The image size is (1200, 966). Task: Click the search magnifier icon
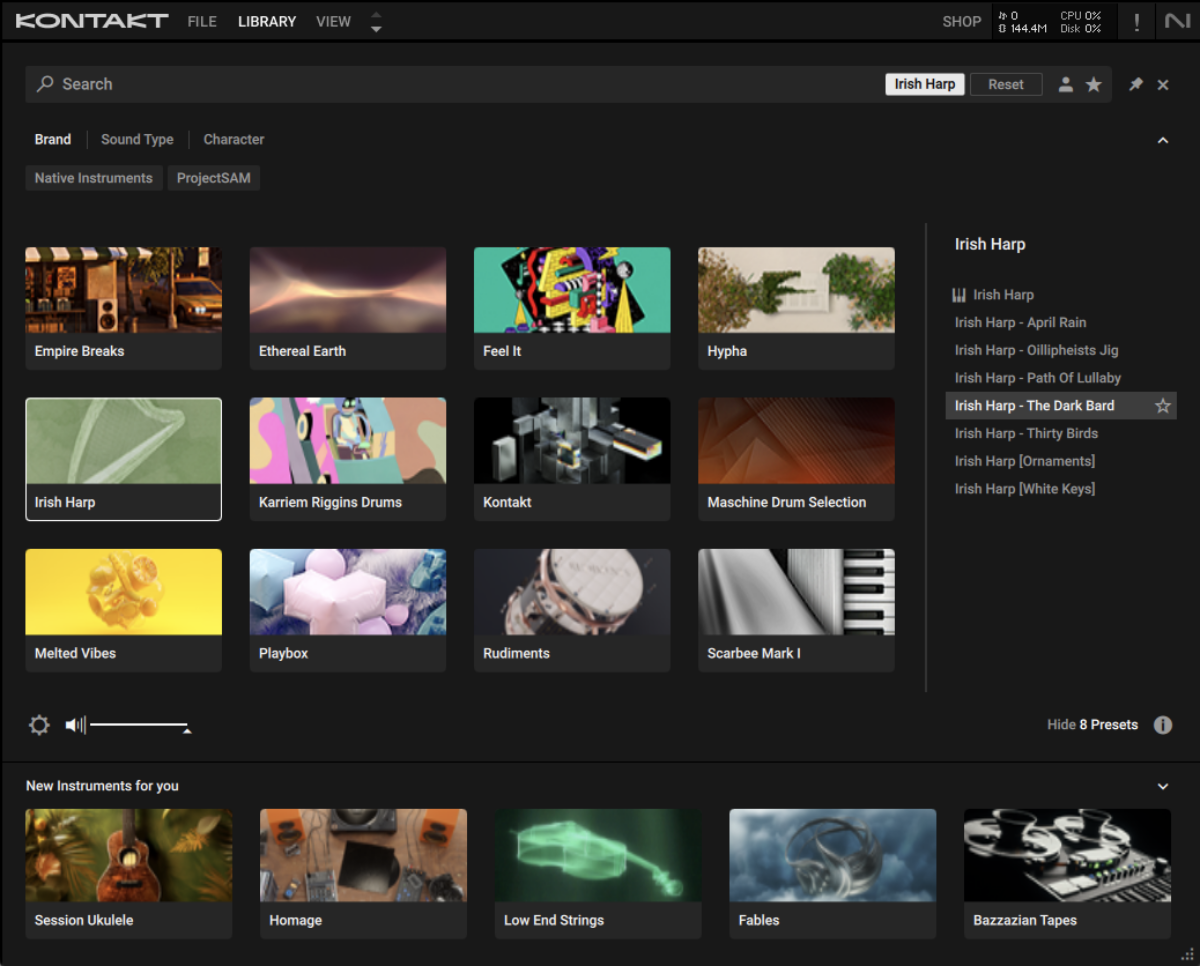(45, 84)
